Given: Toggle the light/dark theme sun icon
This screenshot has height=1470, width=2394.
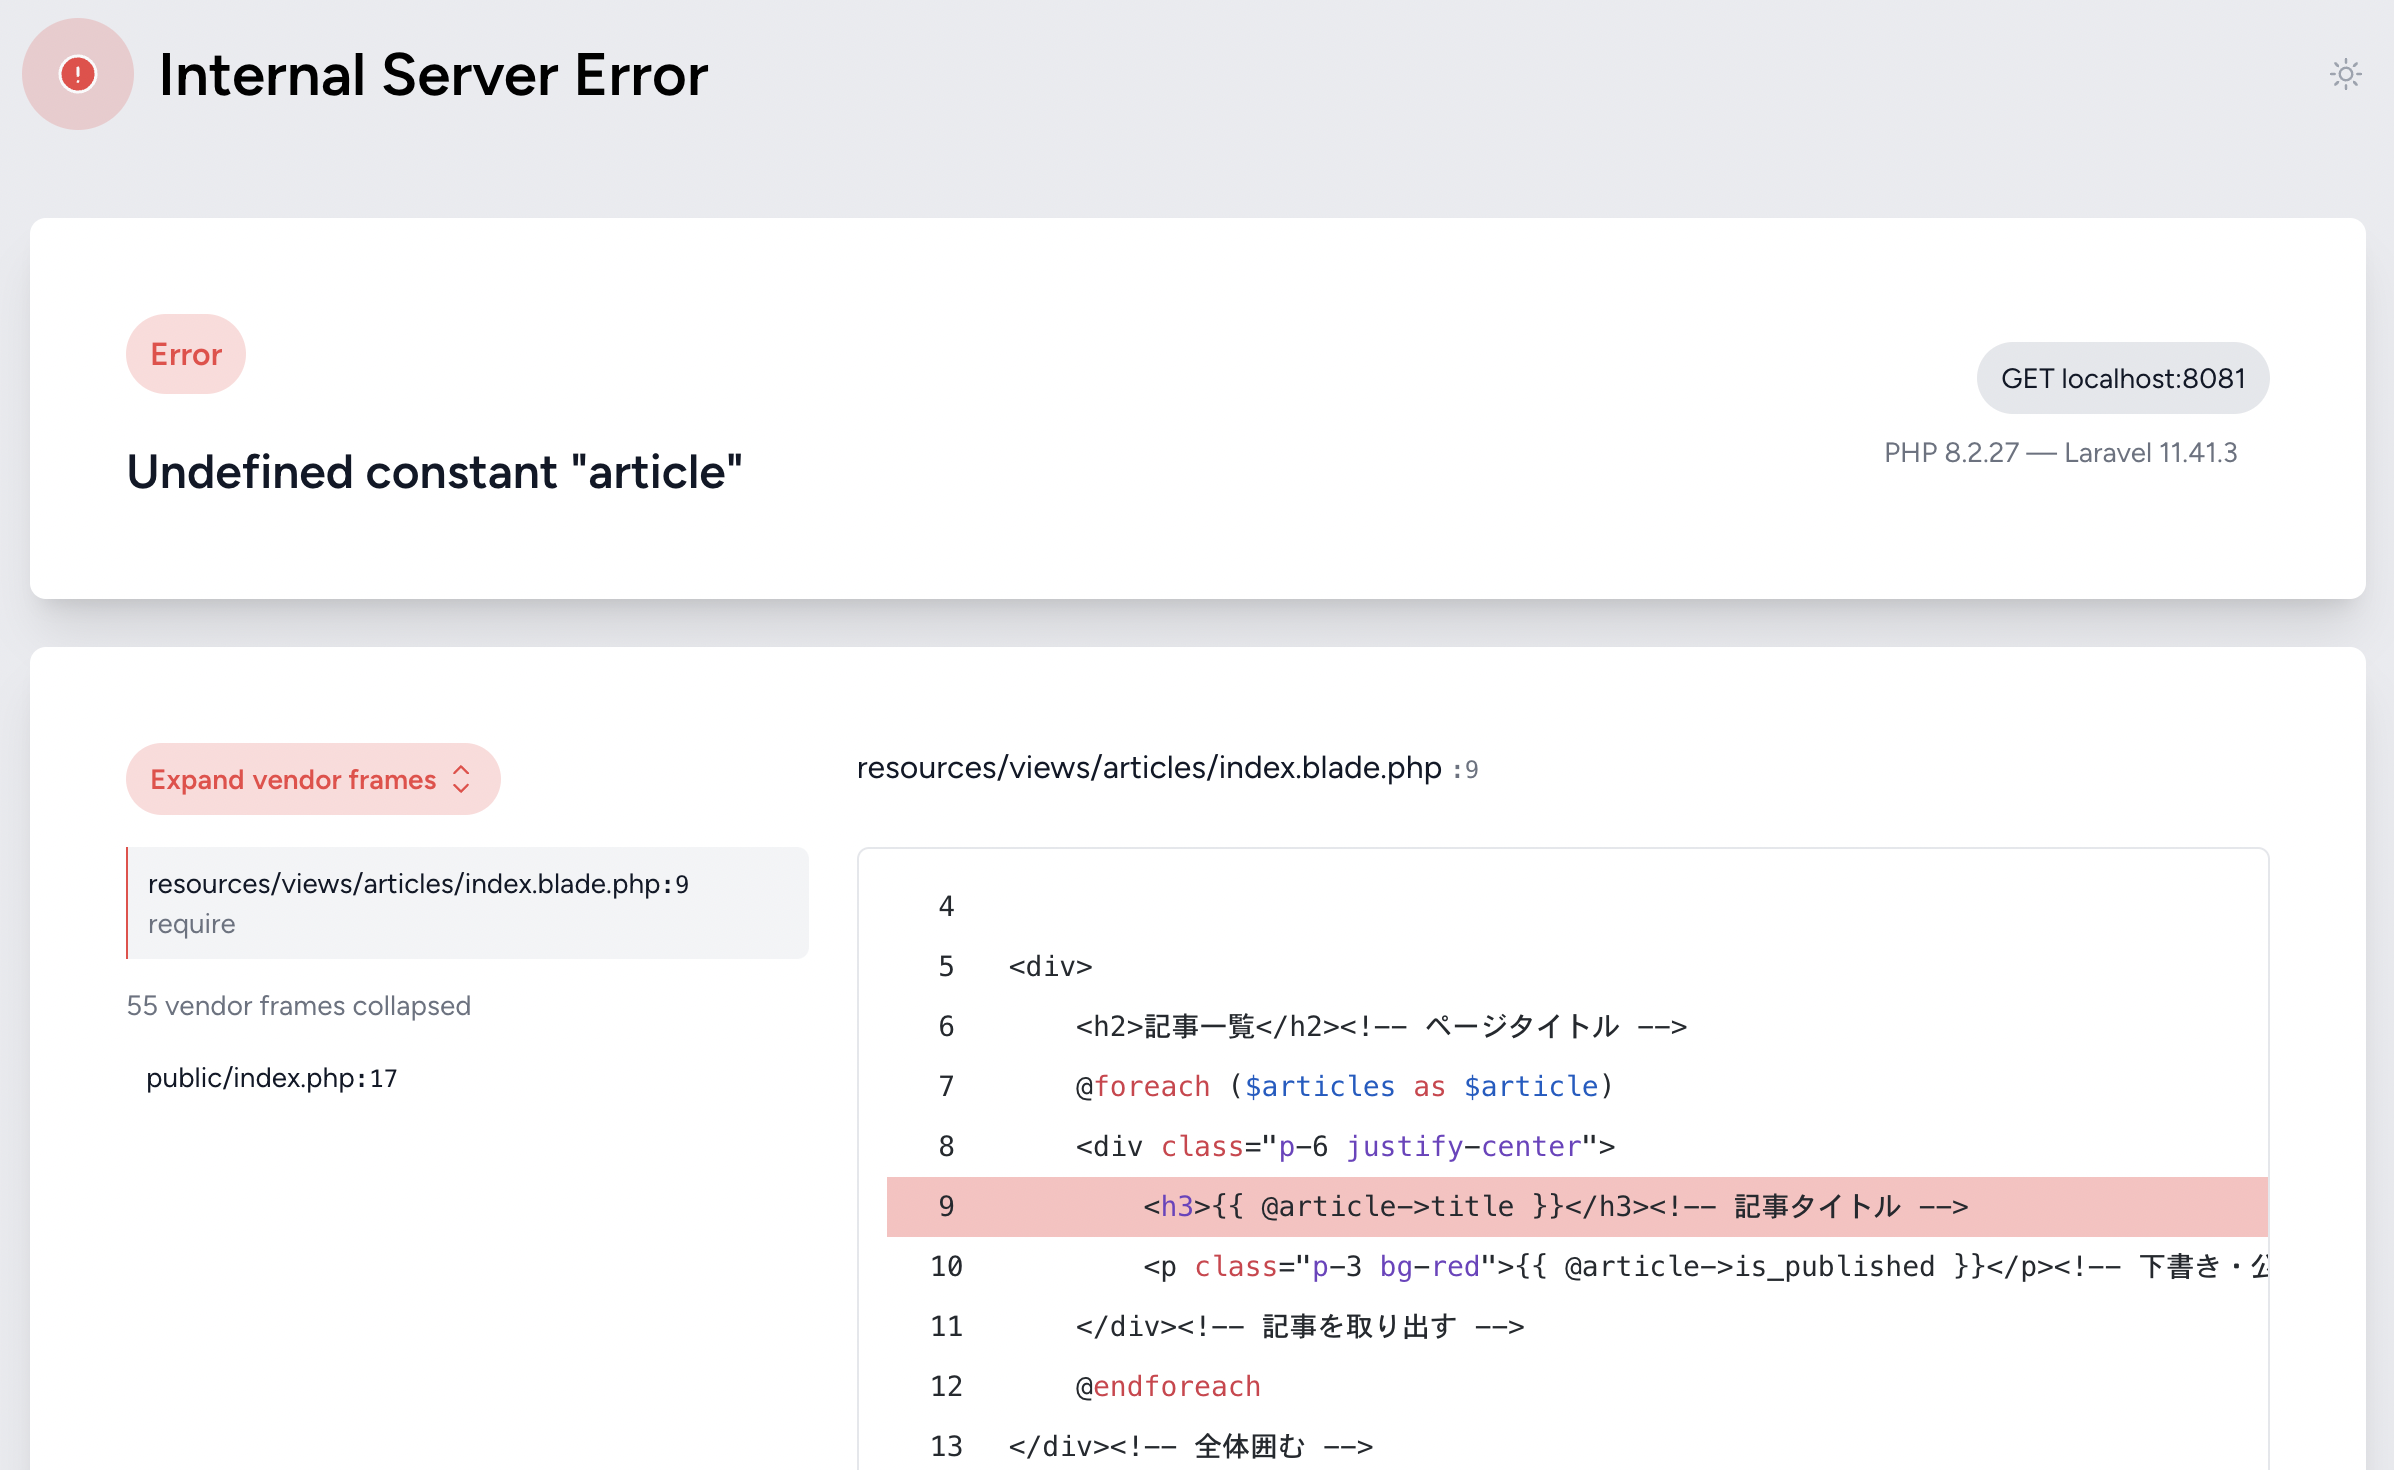Looking at the screenshot, I should (x=2345, y=74).
